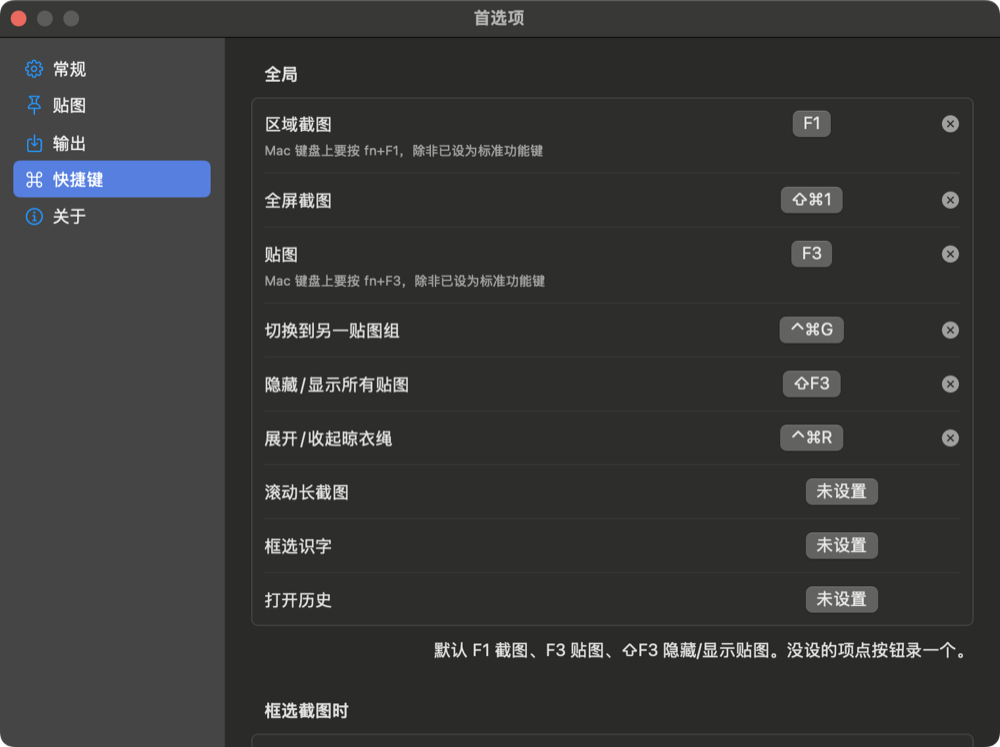The height and width of the screenshot is (747, 1000).
Task: Open the 常规 general settings tab
Action: 112,69
